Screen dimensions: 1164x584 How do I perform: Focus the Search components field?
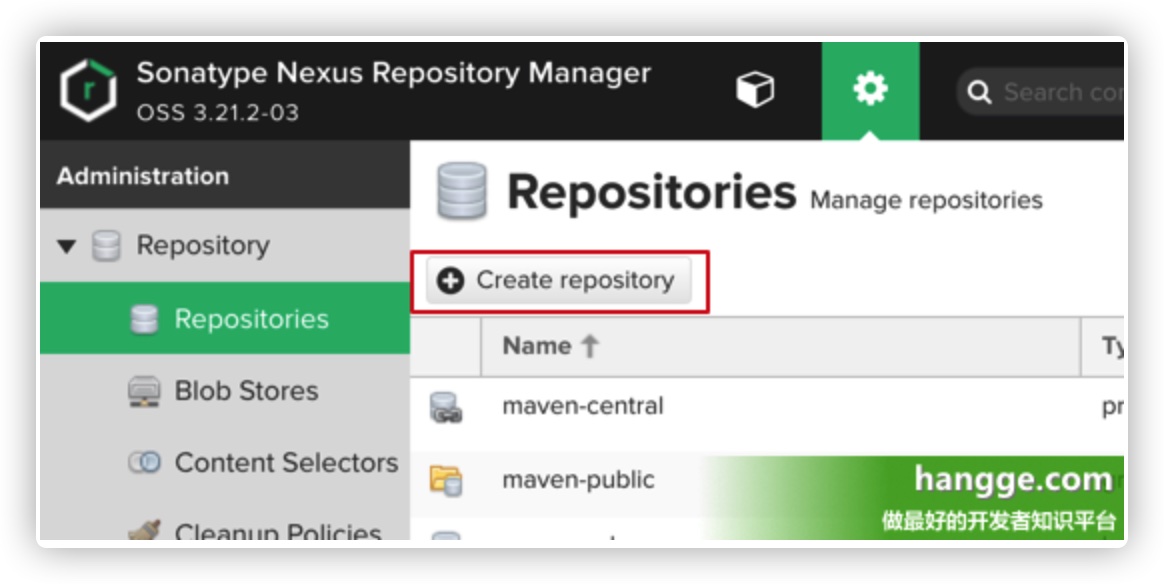[1040, 92]
